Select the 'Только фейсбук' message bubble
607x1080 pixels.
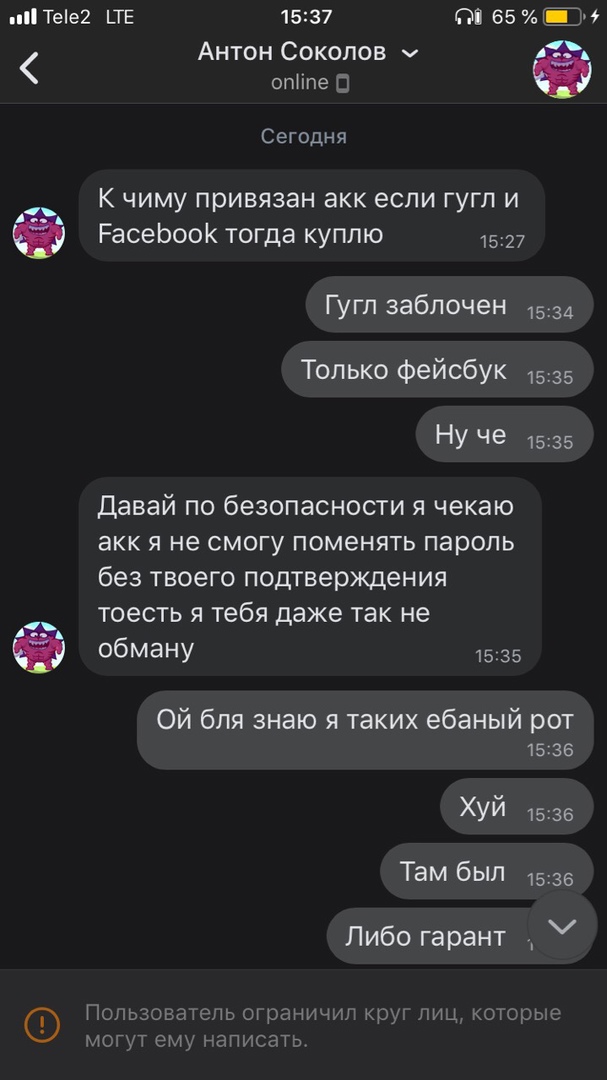coord(437,369)
